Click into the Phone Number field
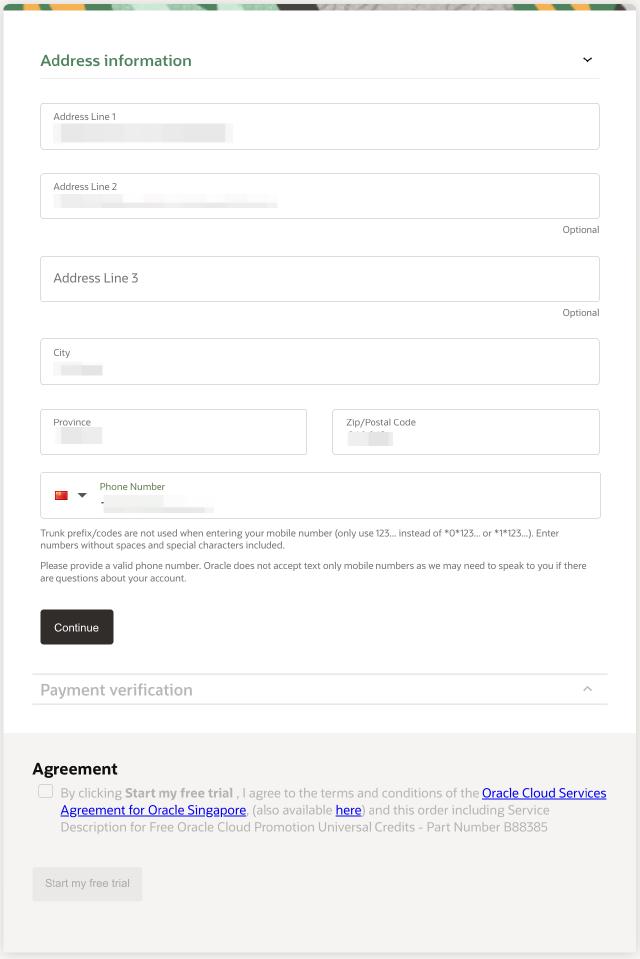This screenshot has width=640, height=959. point(300,497)
